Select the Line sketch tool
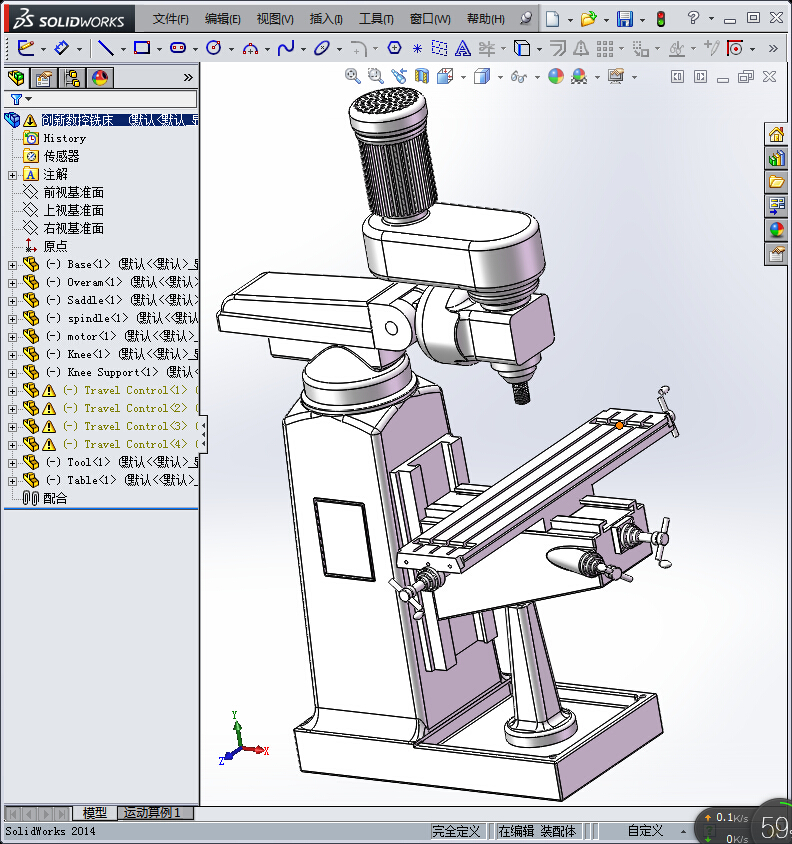Screen dimensions: 792x844 106,48
